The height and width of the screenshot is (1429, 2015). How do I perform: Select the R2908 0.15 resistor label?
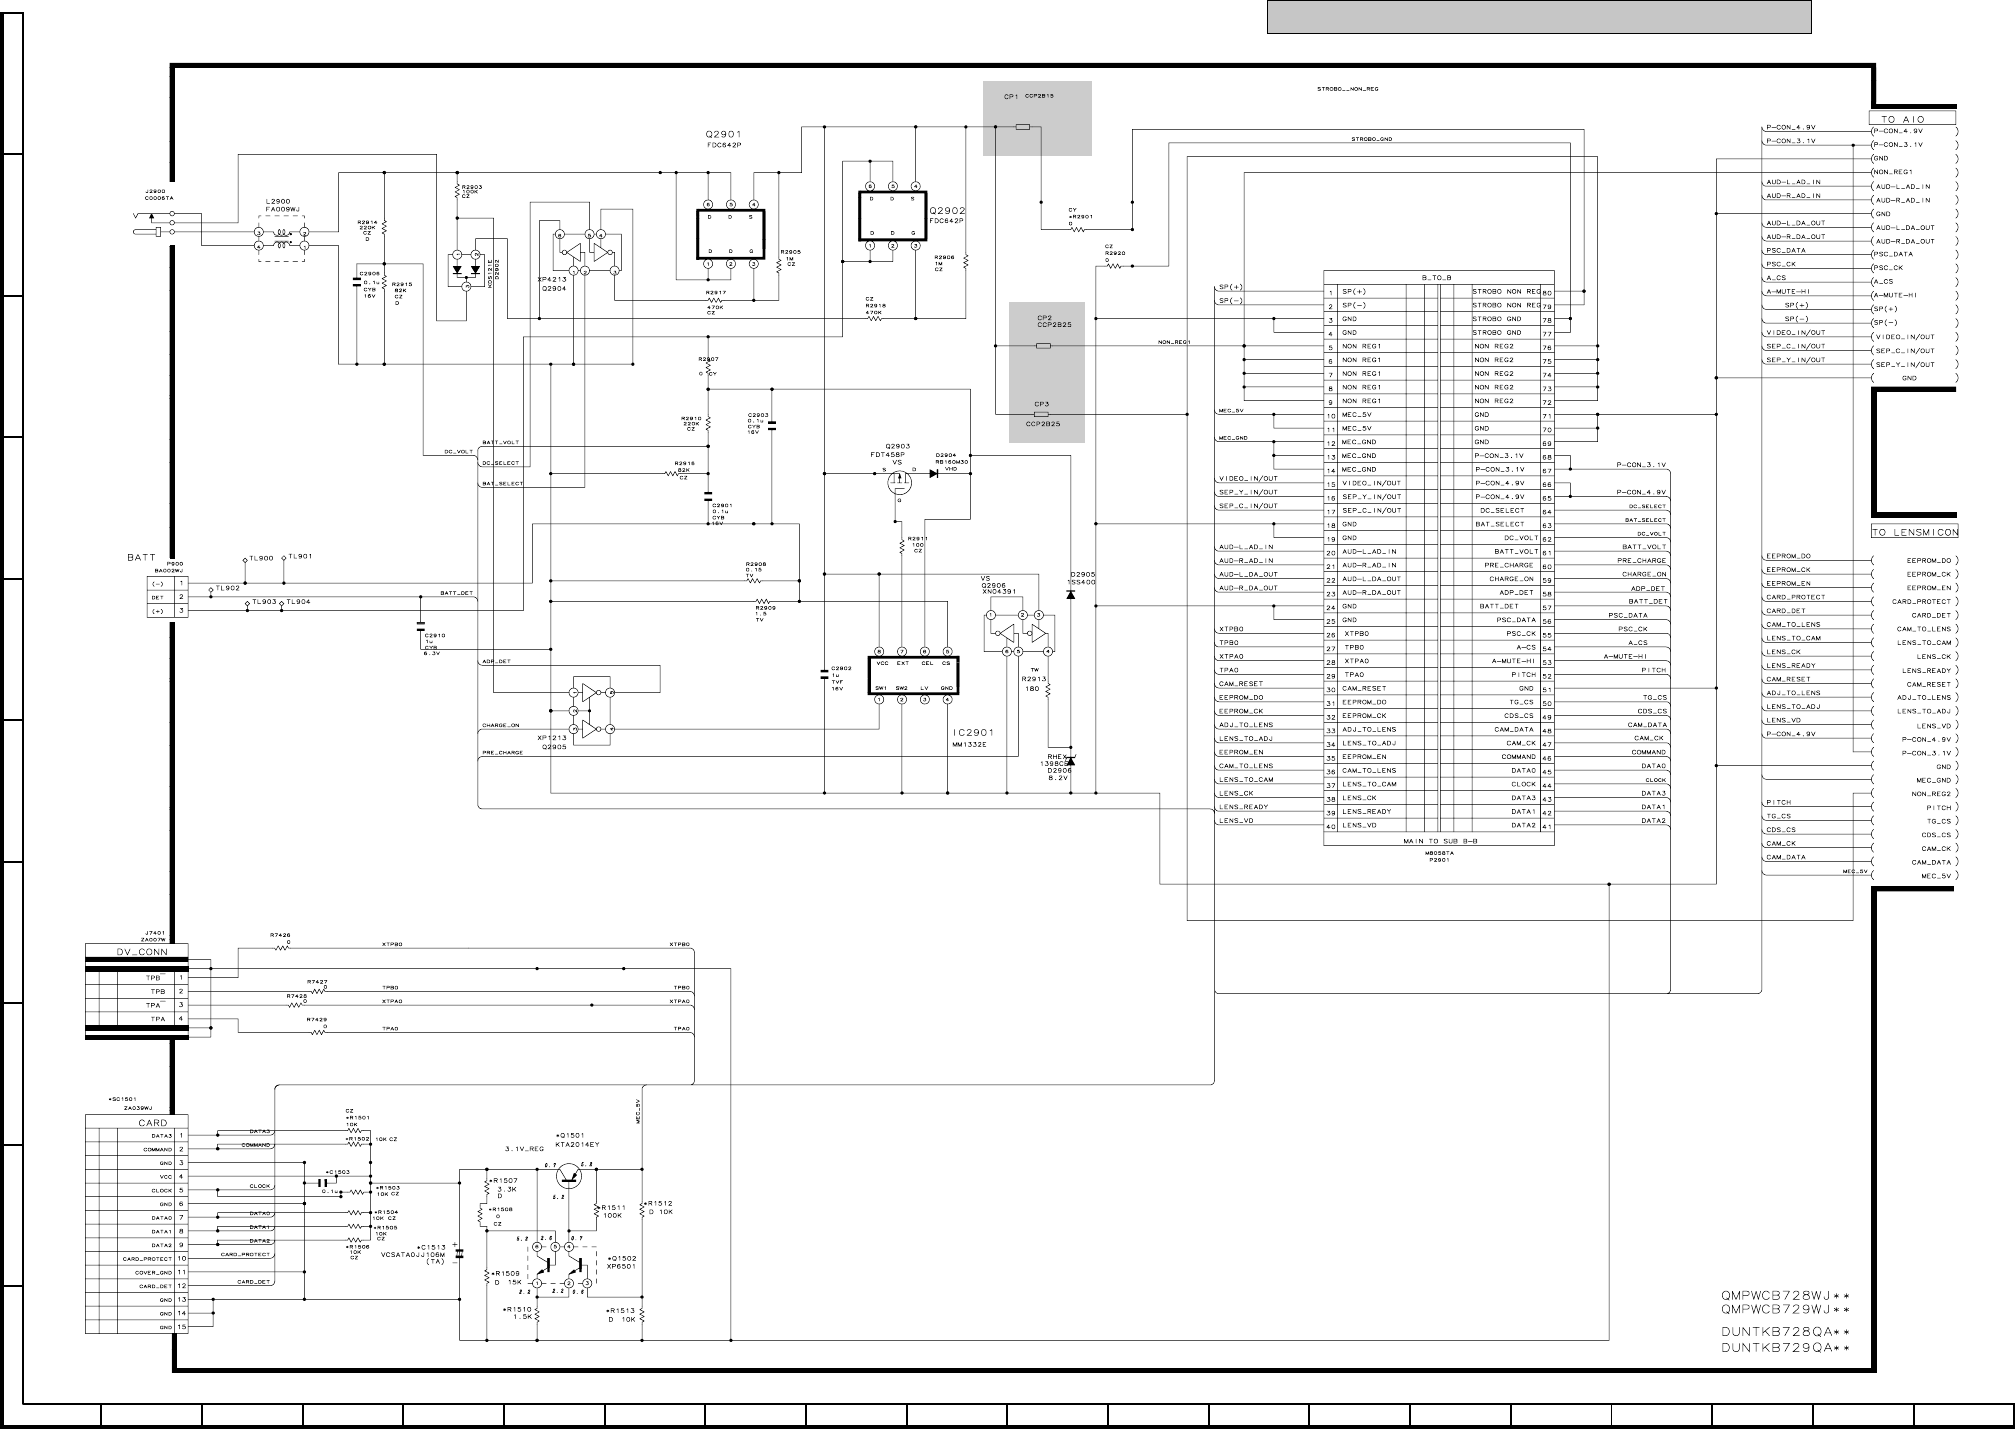[757, 570]
